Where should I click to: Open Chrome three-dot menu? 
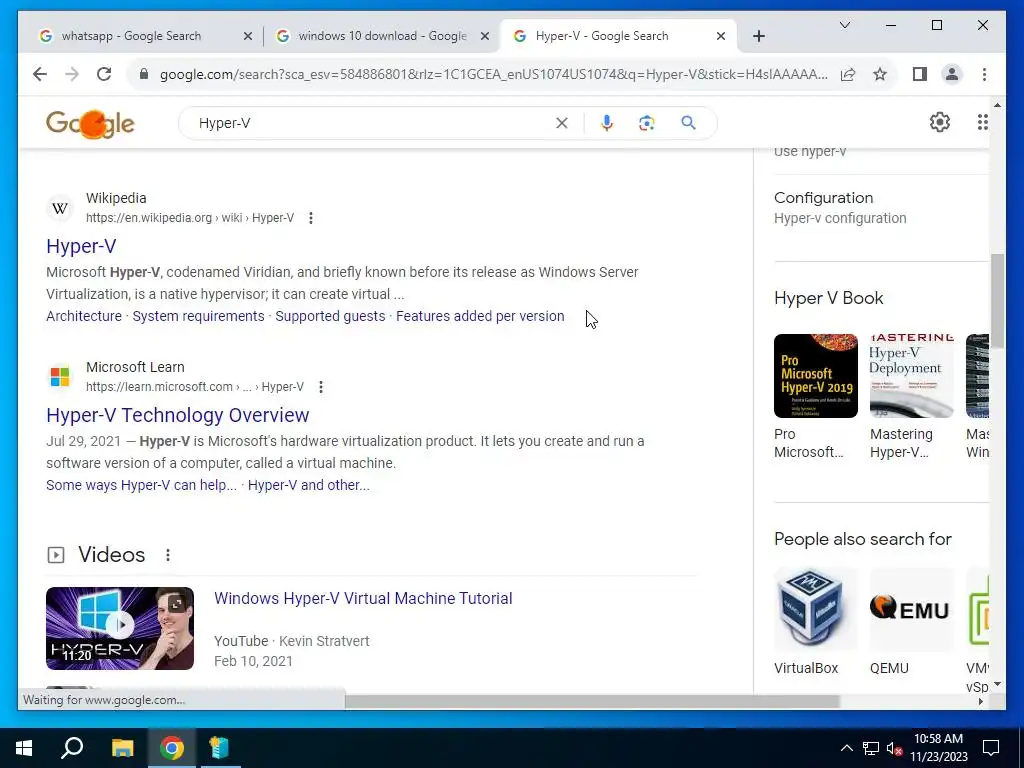984,74
